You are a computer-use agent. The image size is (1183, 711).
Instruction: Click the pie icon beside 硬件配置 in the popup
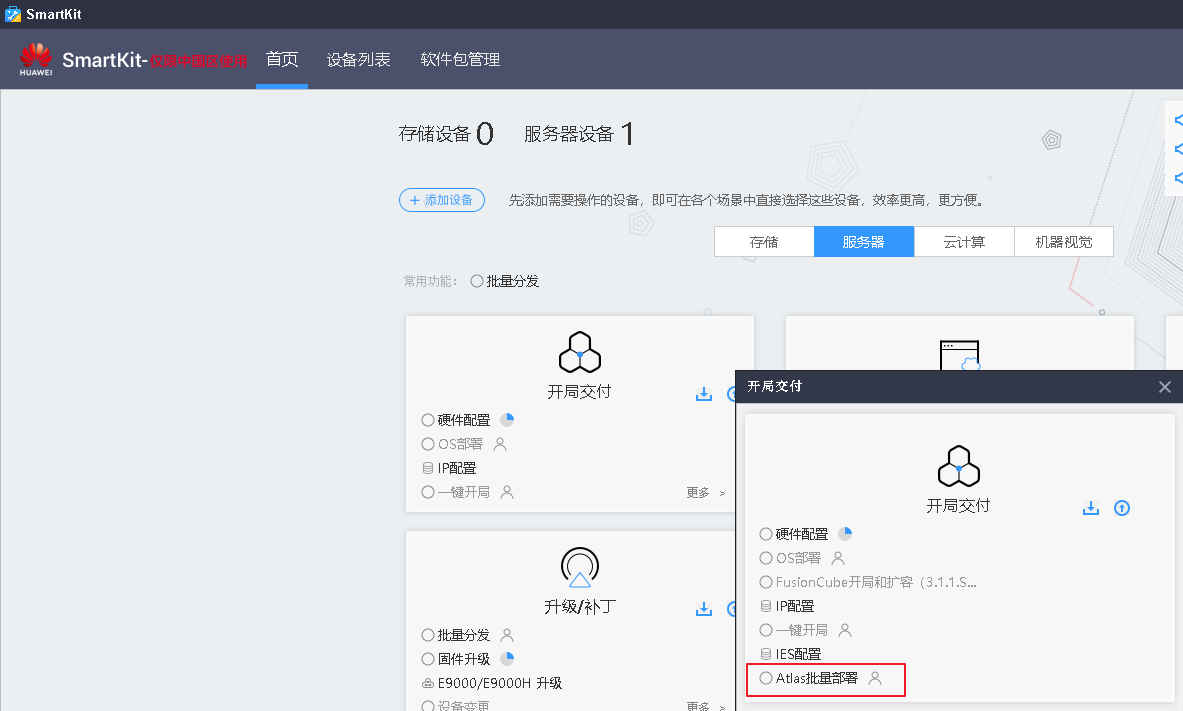[x=845, y=534]
